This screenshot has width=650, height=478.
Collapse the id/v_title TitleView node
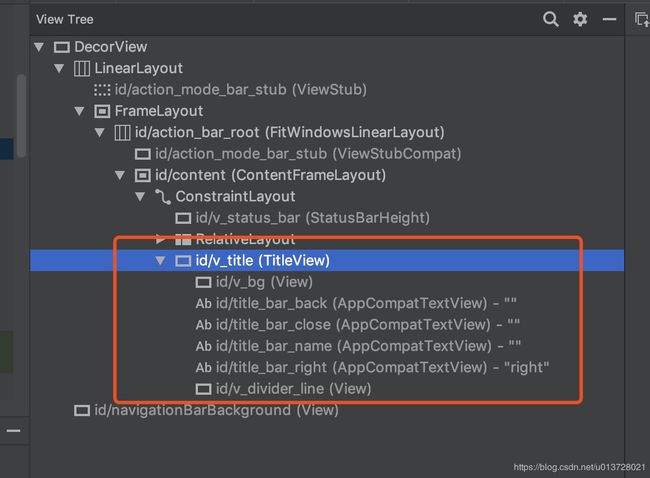(x=160, y=260)
